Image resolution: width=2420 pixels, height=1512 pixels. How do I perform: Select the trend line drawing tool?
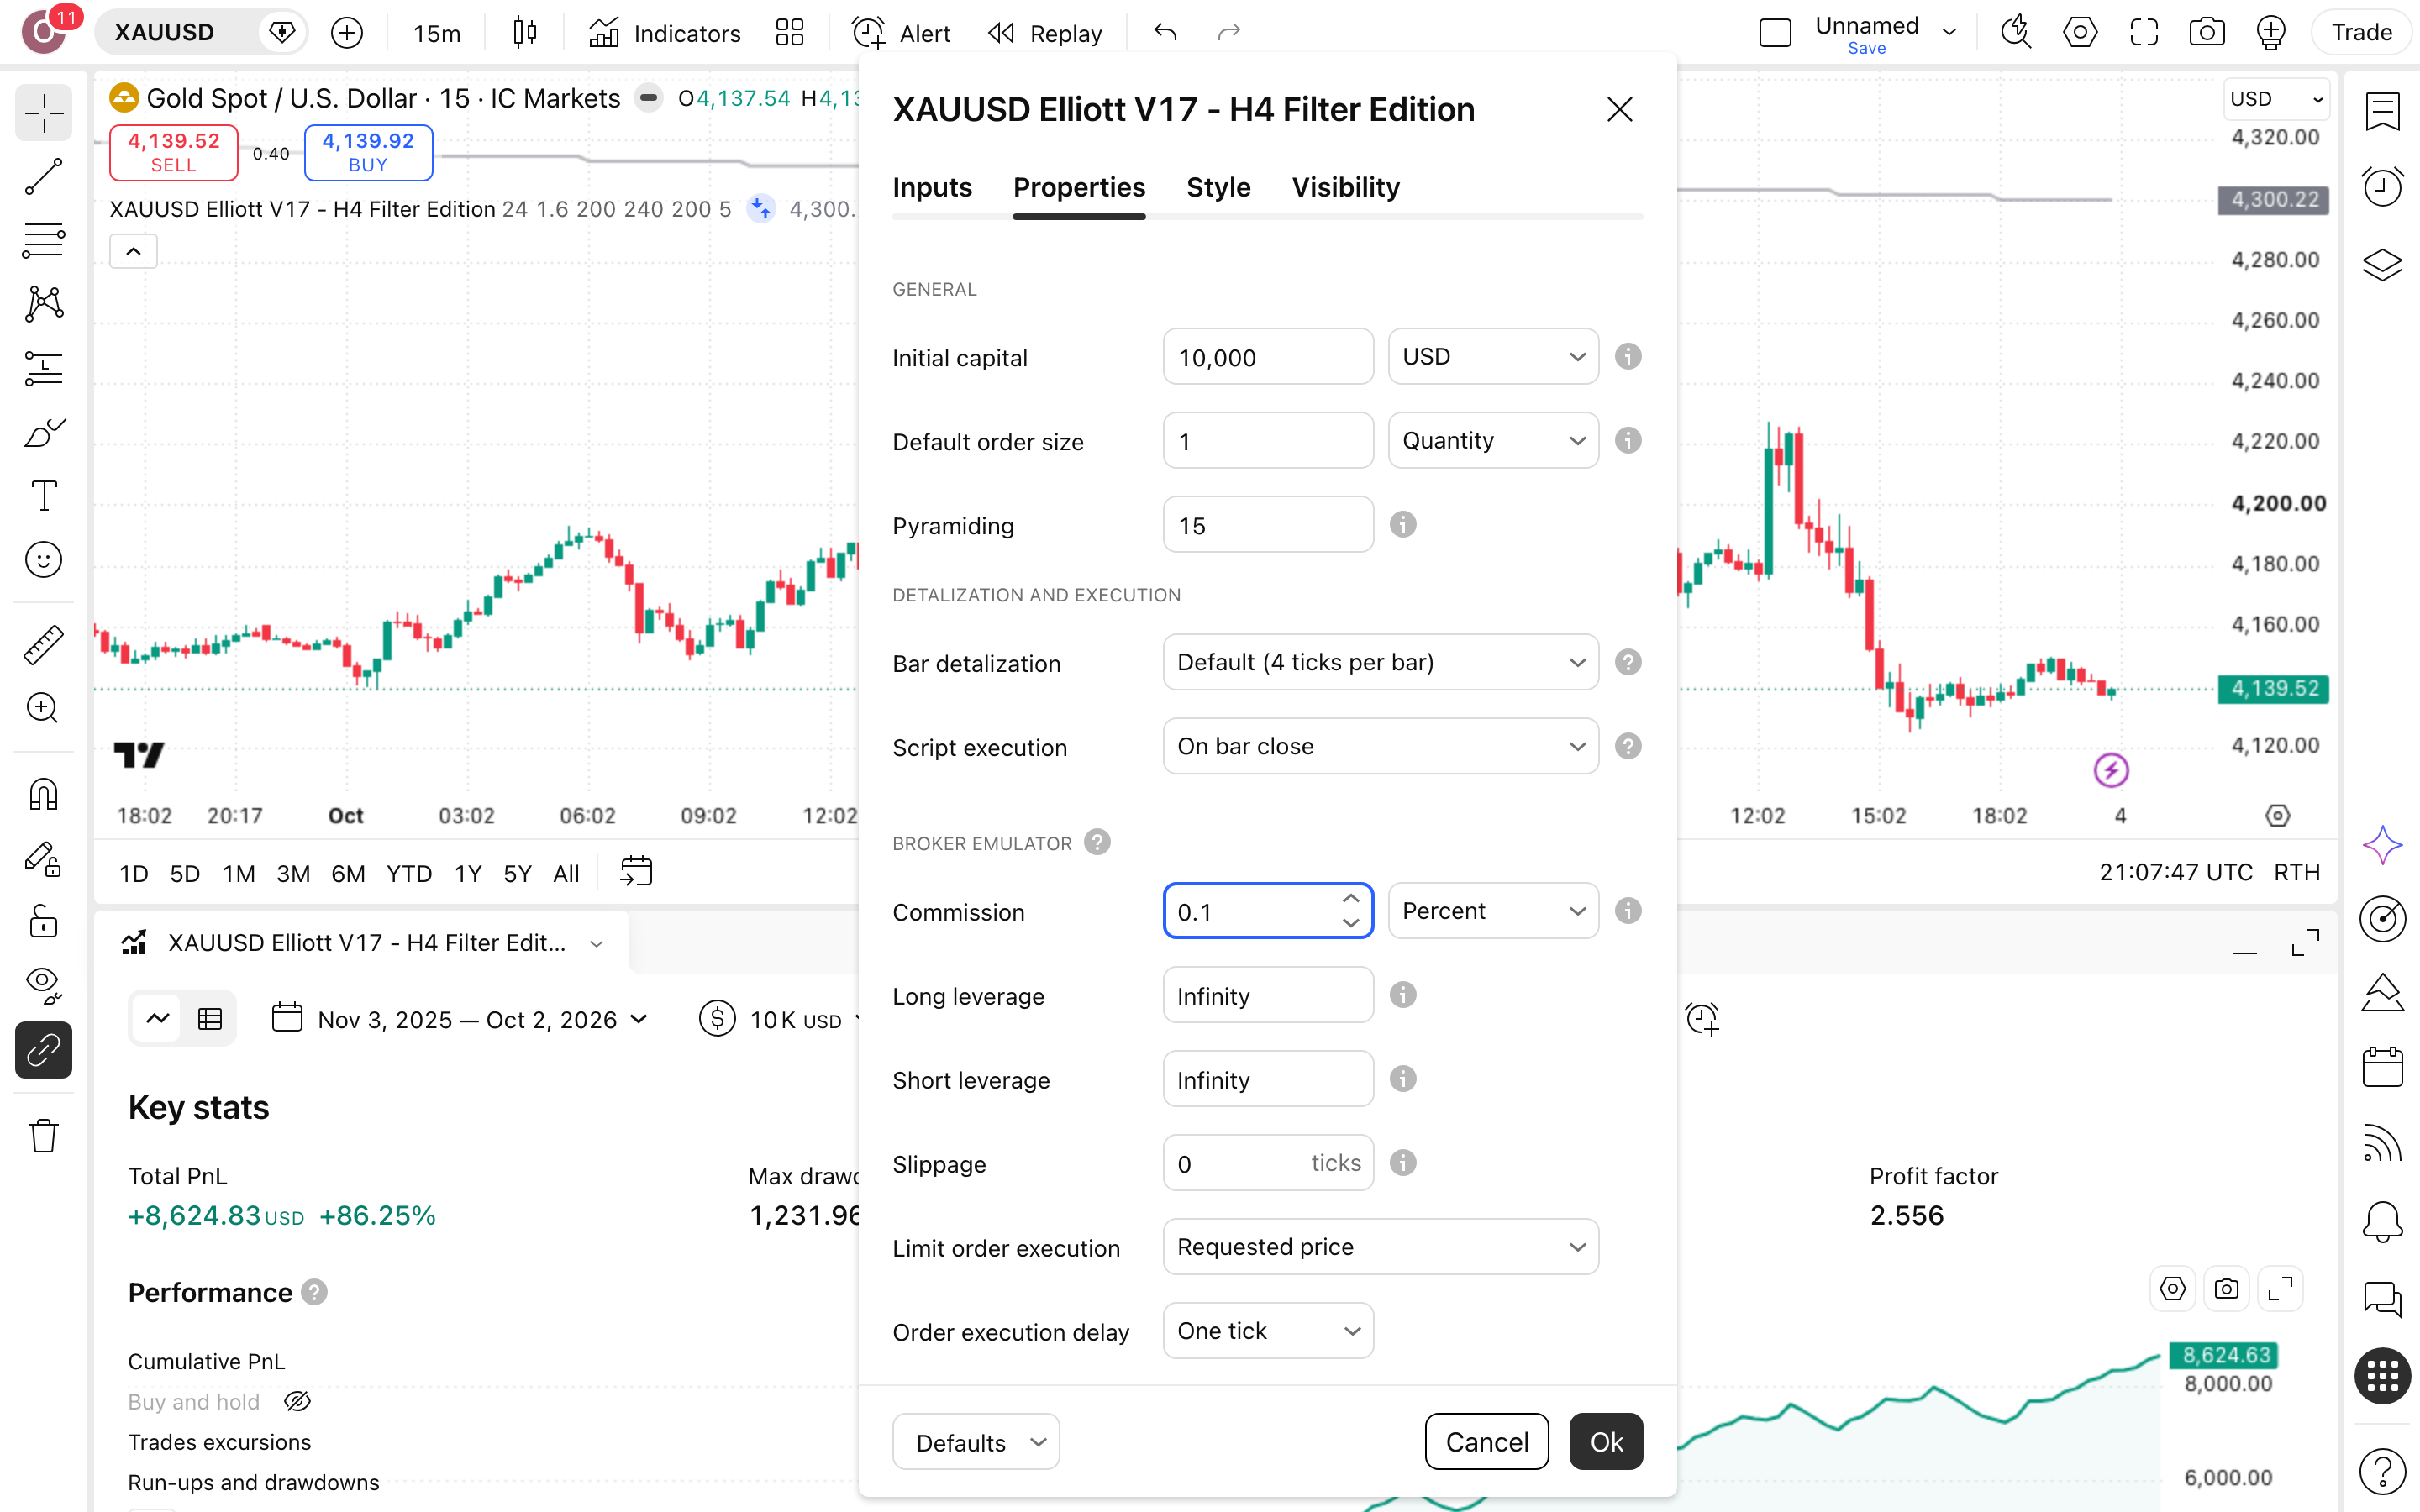coord(43,176)
